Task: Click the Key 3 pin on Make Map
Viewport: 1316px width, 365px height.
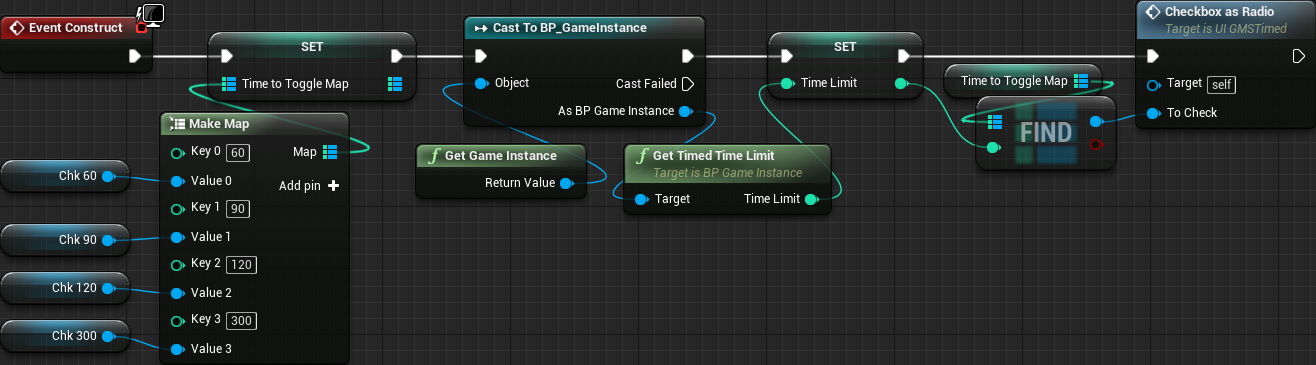Action: click(x=178, y=320)
